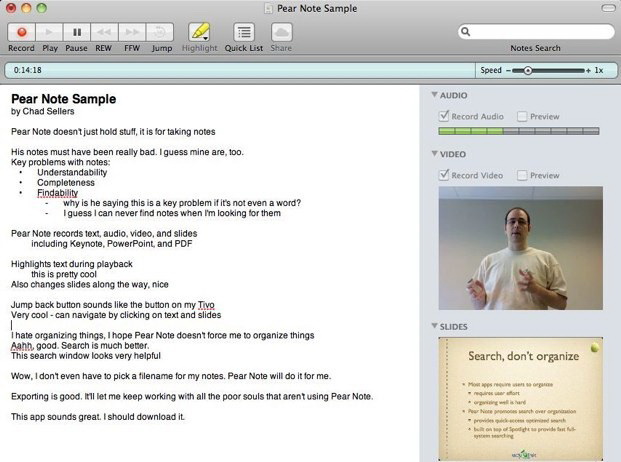
Task: Toggle the Record Video checkbox
Action: pos(444,175)
